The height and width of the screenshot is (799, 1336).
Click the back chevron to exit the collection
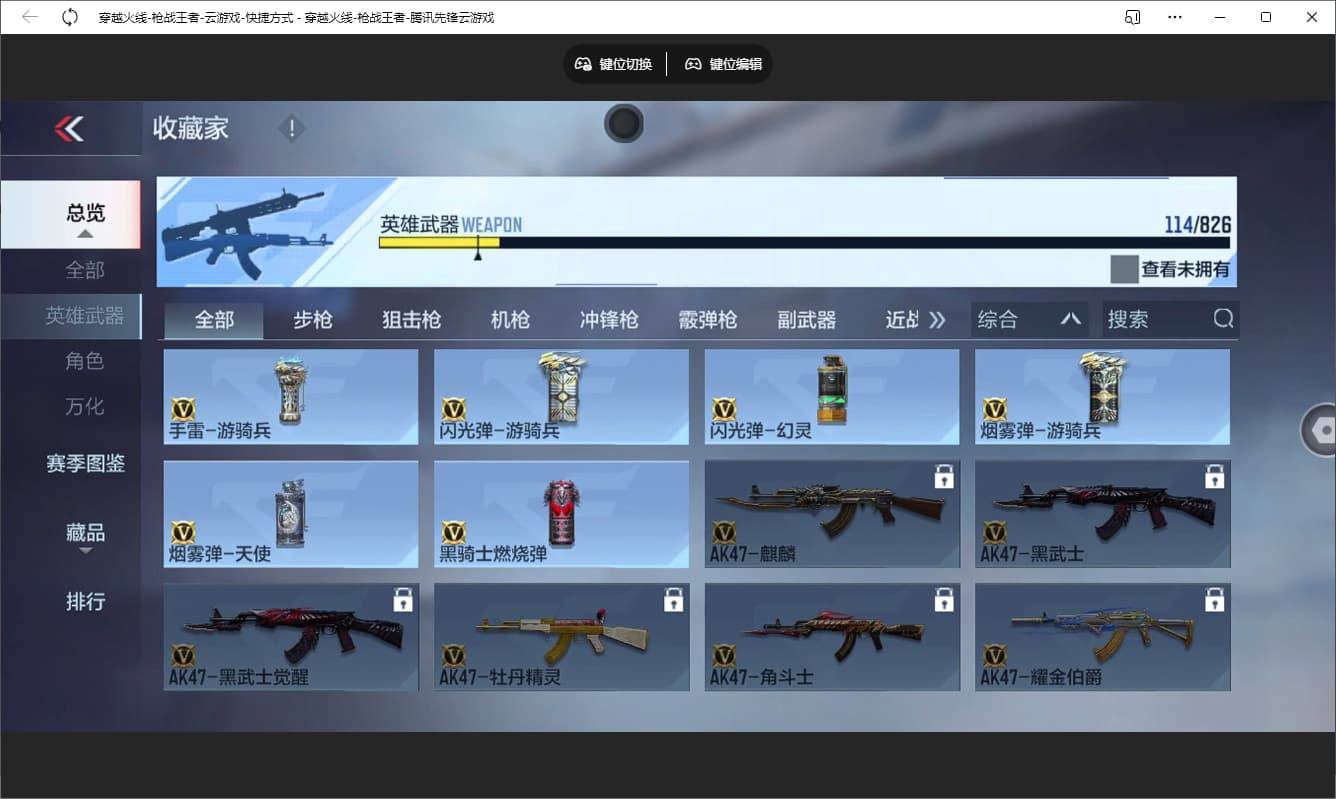coord(70,128)
